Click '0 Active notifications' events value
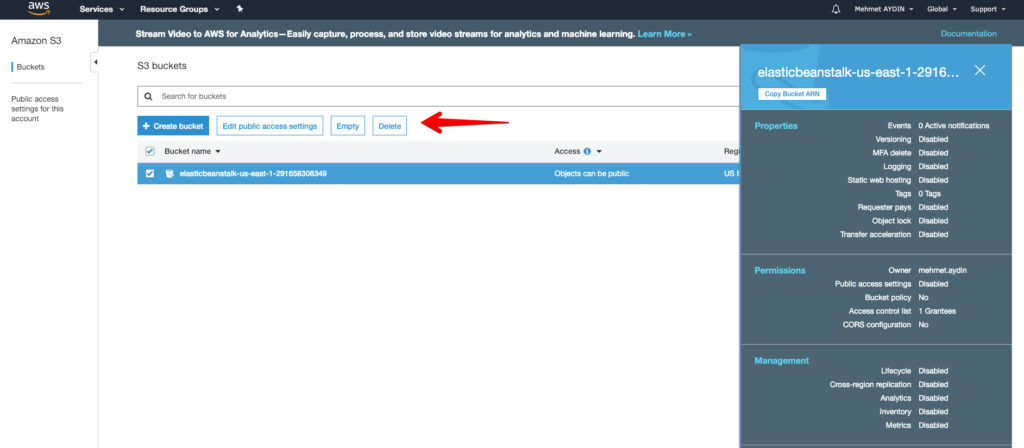The width and height of the screenshot is (1024, 448). [x=953, y=125]
